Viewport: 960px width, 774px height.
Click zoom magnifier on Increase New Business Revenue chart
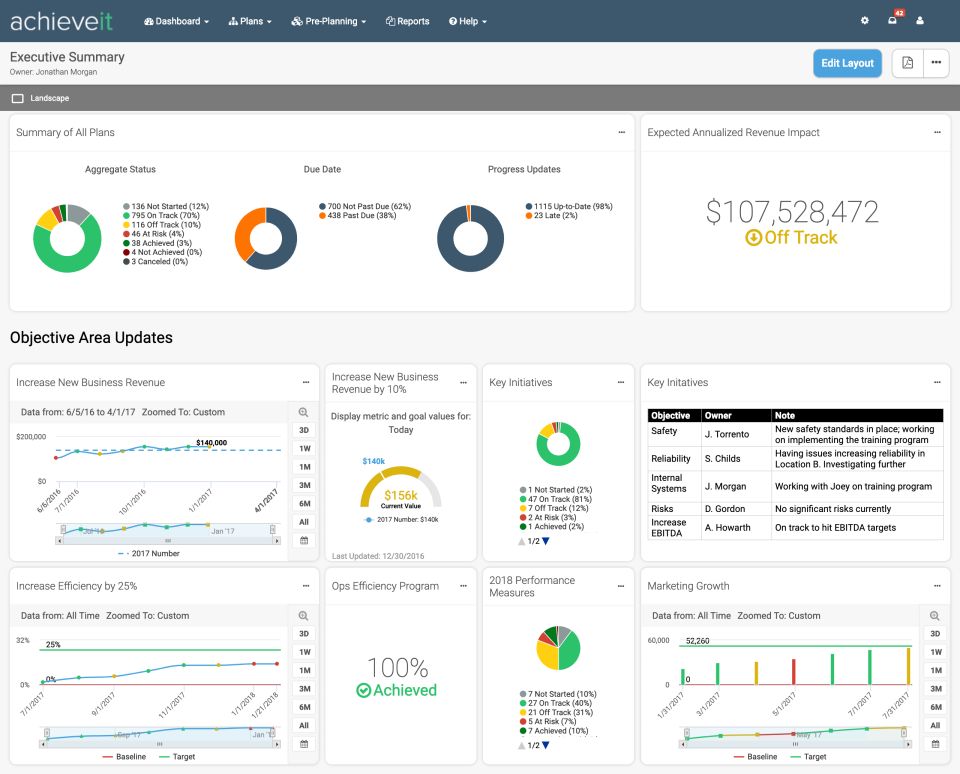pyautogui.click(x=304, y=412)
